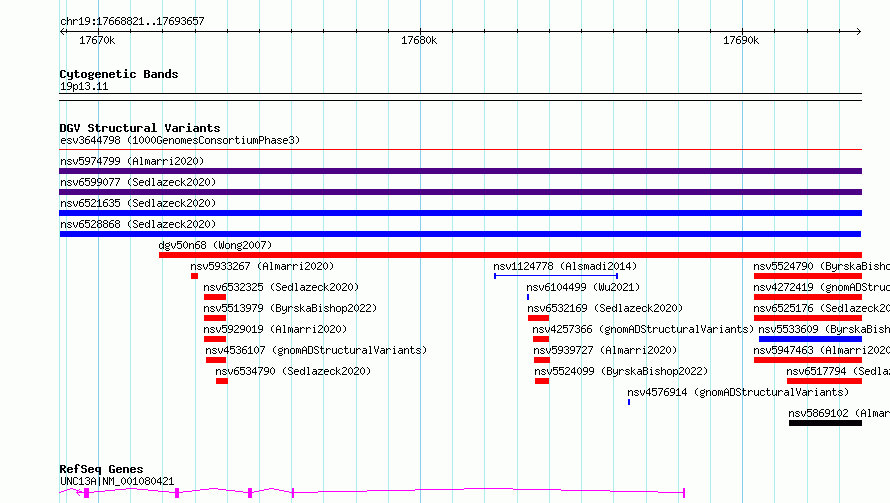Click the red bar under nsv5524099
Viewport: 890px width, 503px height.
[542, 381]
